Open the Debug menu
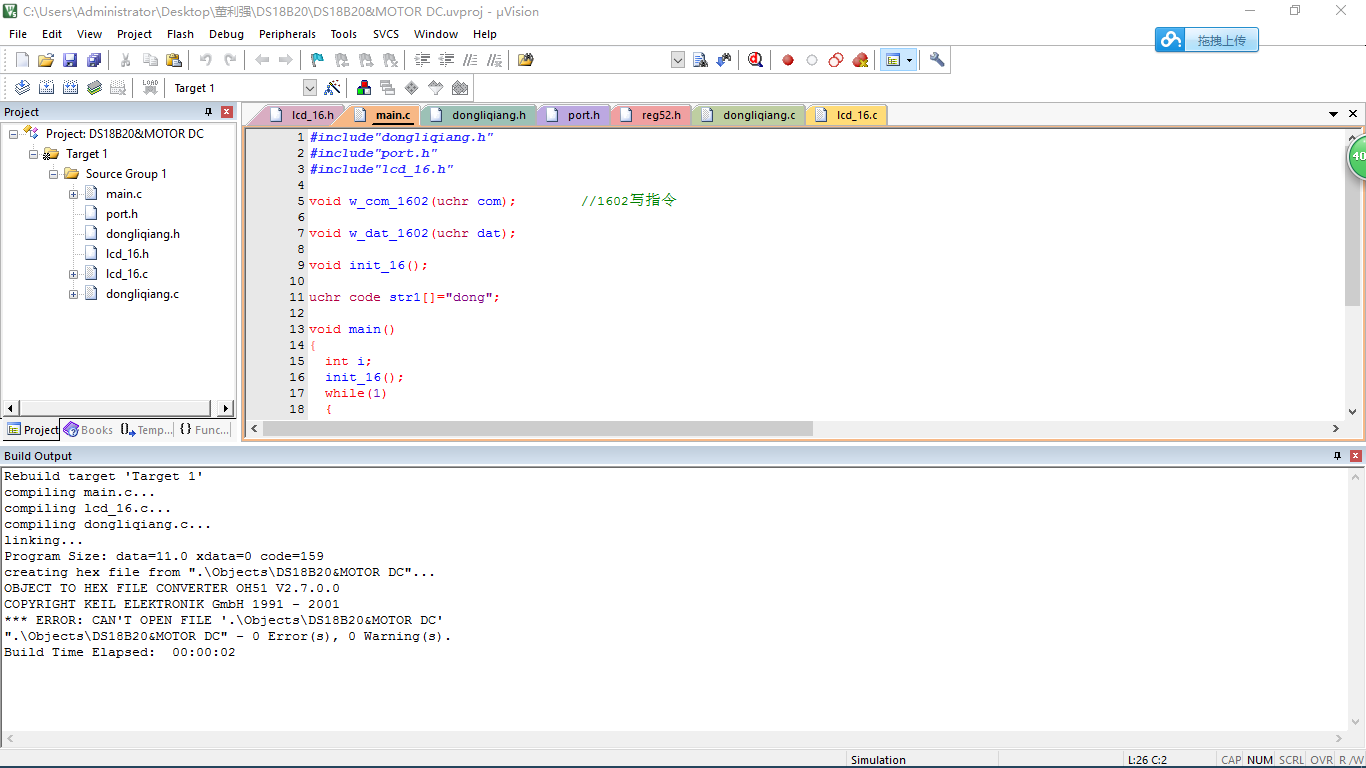This screenshot has width=1366, height=768. [x=226, y=34]
